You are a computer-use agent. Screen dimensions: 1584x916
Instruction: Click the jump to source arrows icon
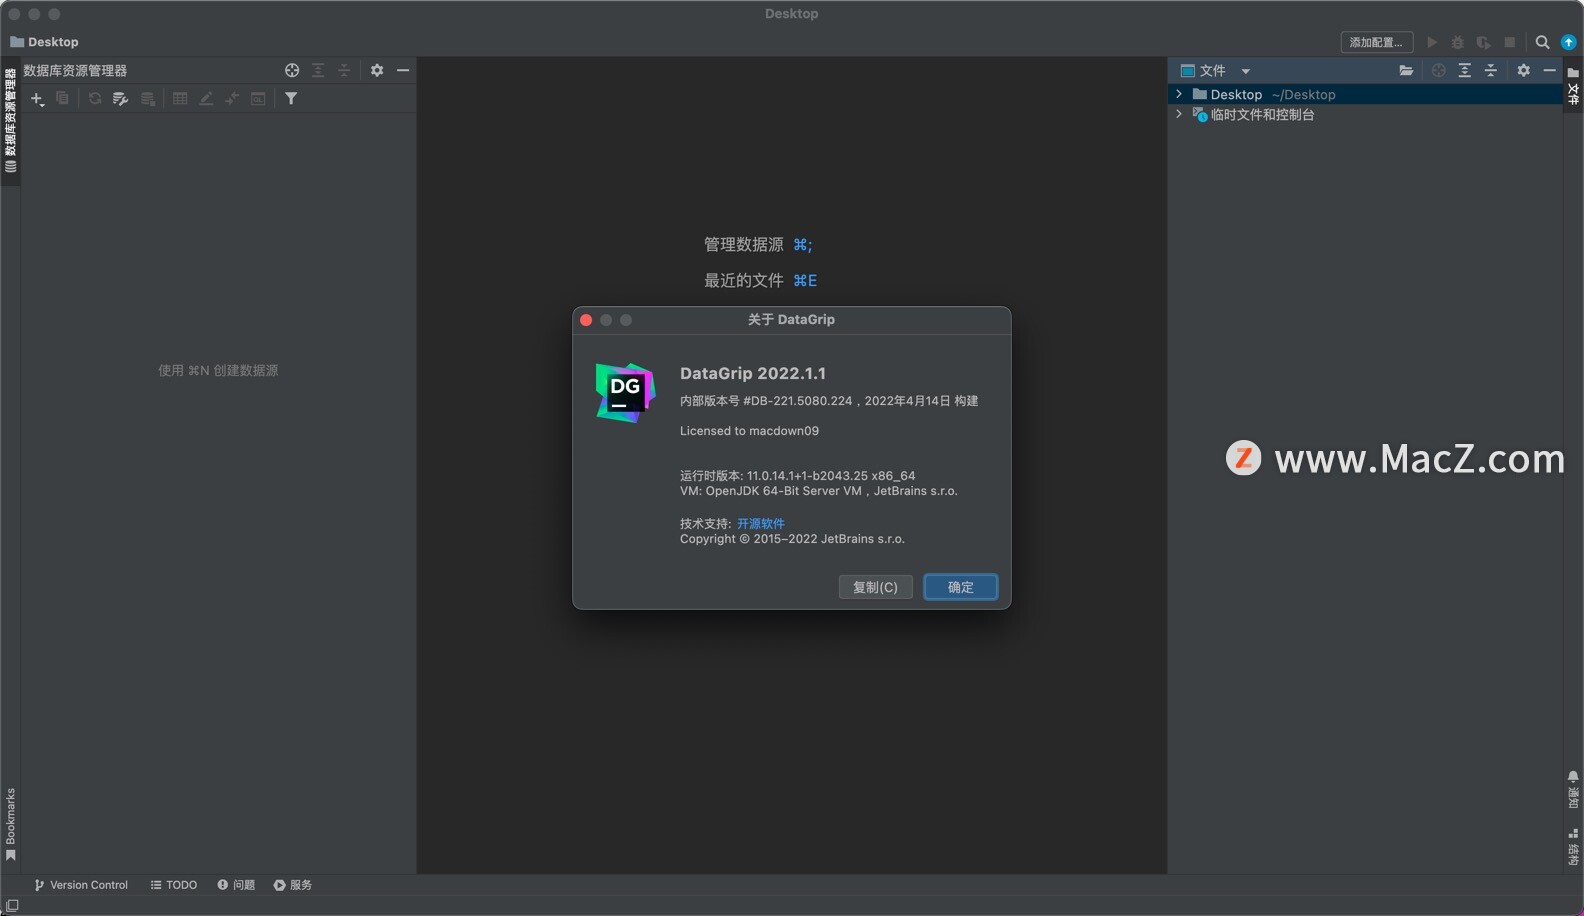click(232, 99)
